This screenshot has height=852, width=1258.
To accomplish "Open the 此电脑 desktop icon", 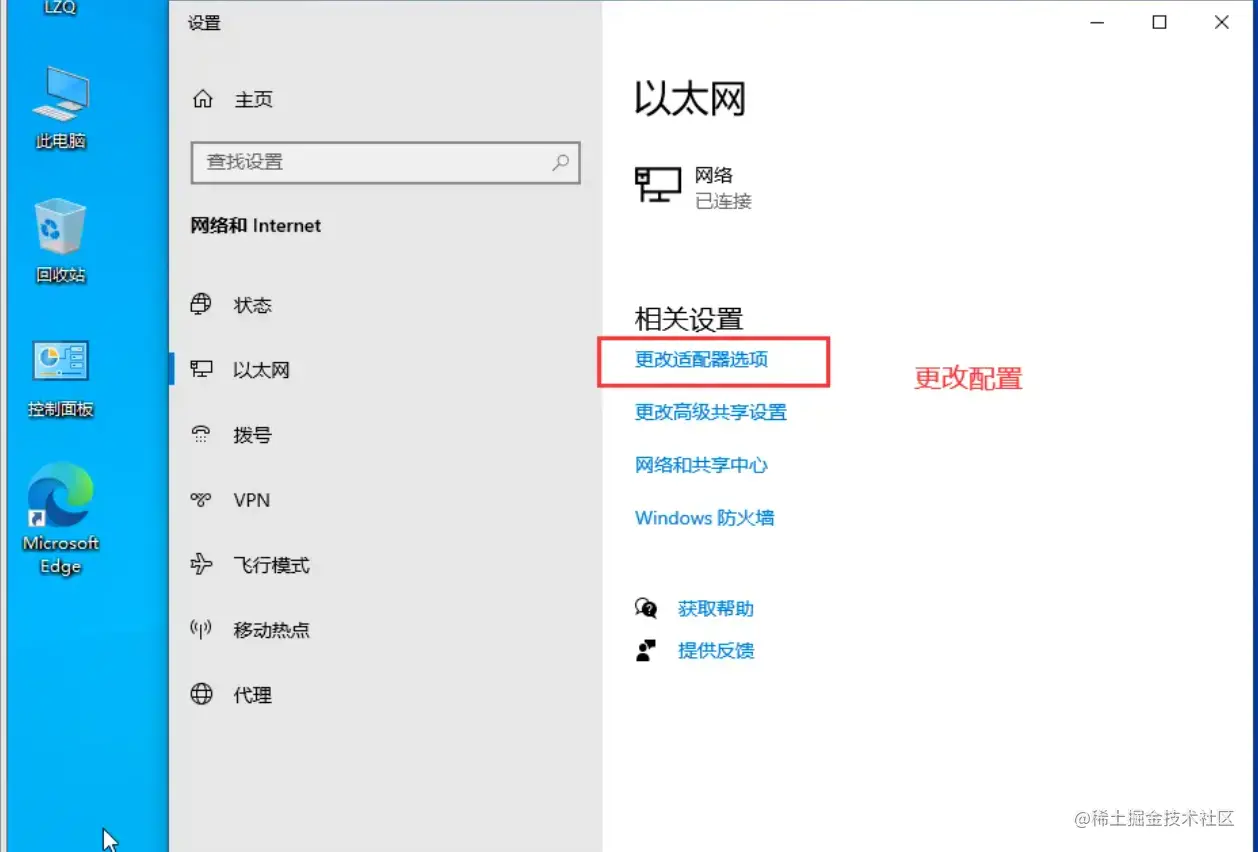I will coord(61,108).
